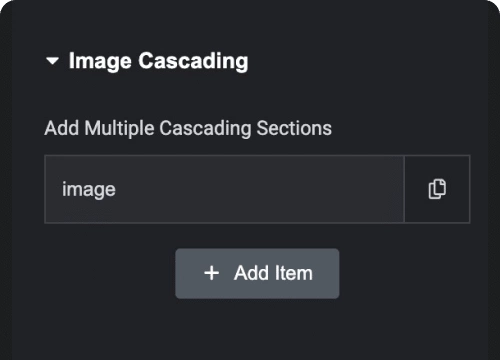Open the image cascading item settings
Screen dimensions: 500x360
[x=224, y=189]
